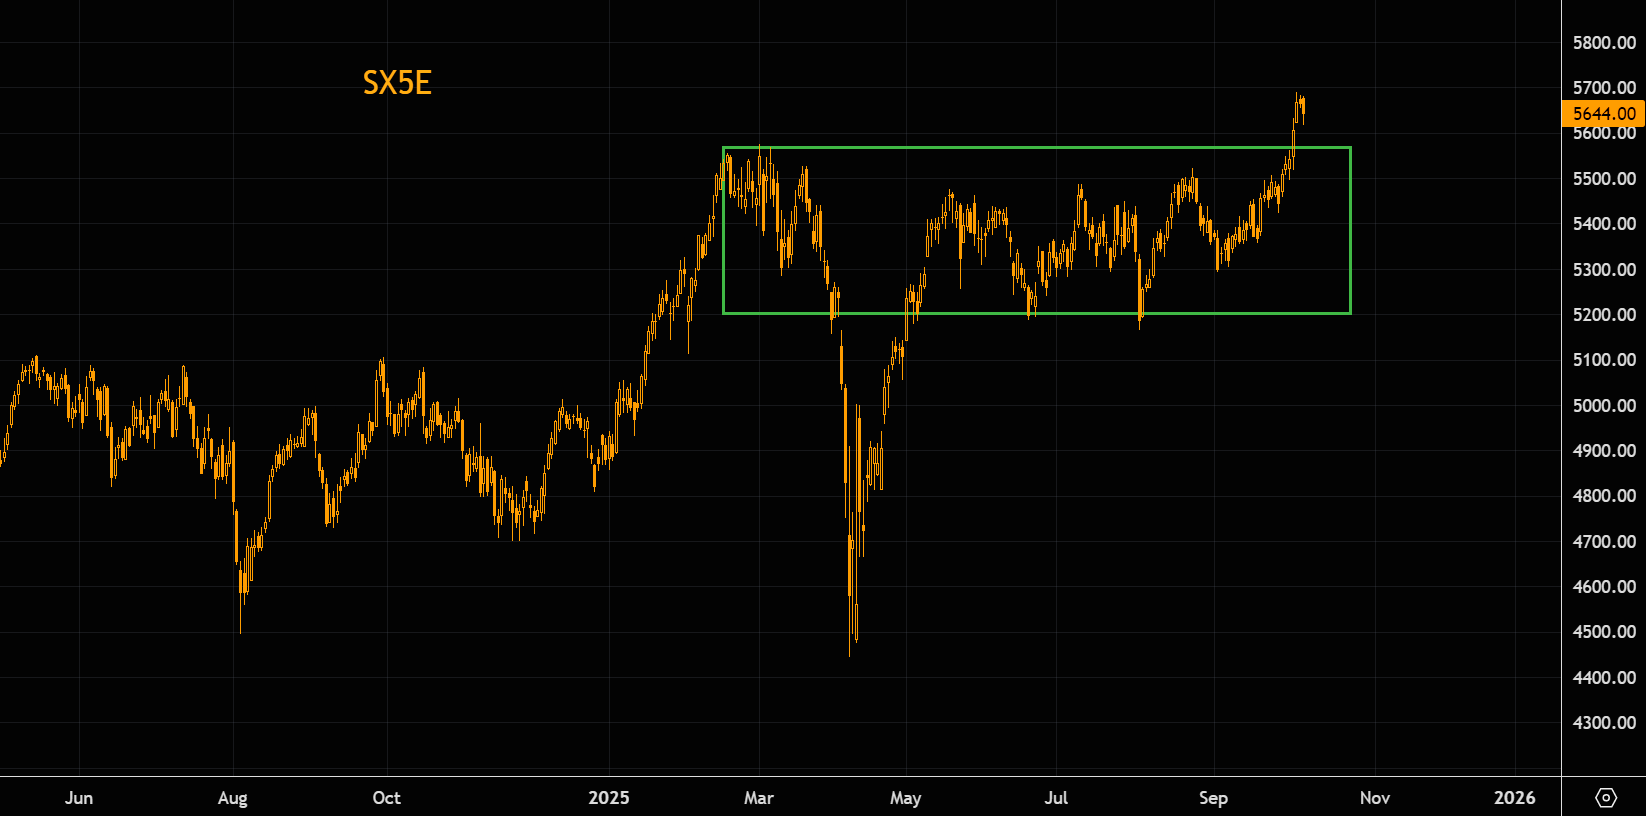The image size is (1646, 816).
Task: Select the Sep marker on time axis
Action: [1213, 798]
